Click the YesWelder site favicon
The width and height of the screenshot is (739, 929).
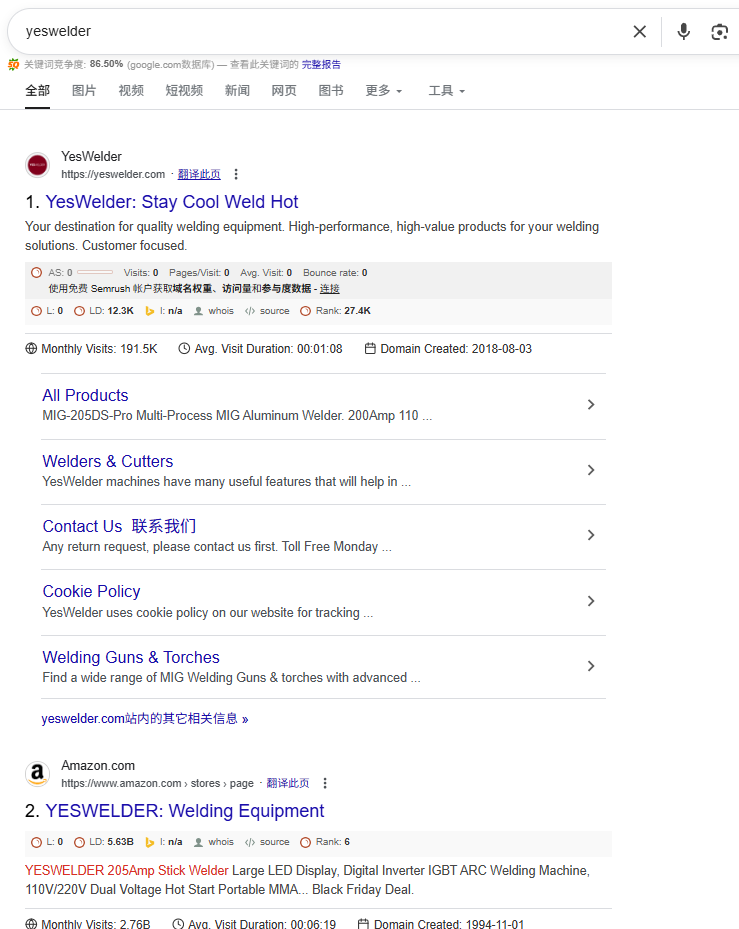coord(38,165)
